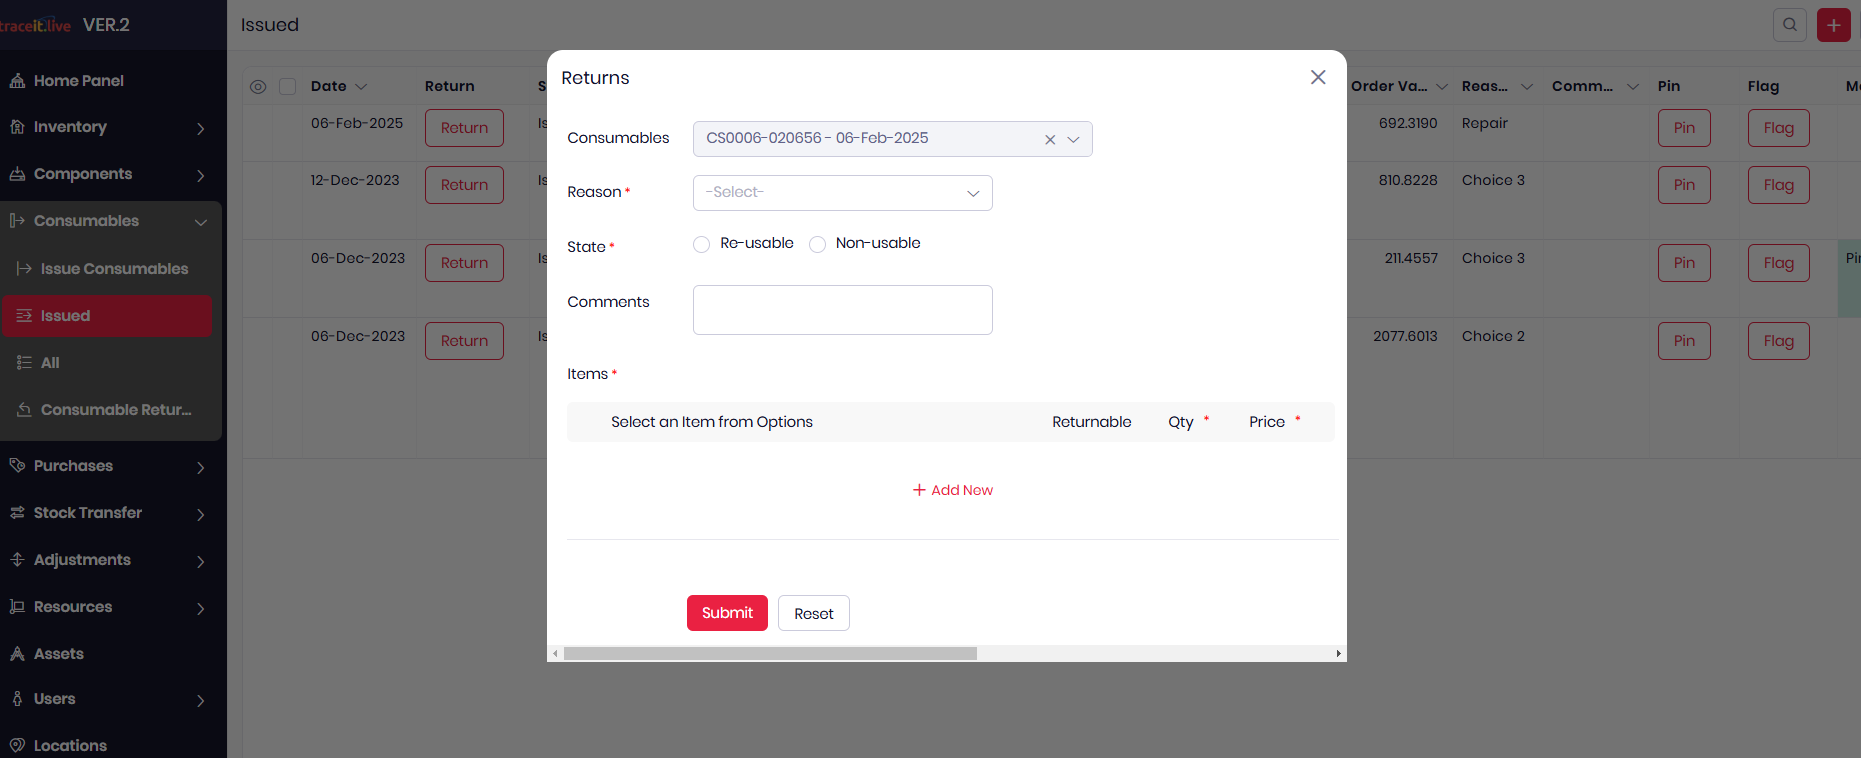Click the red plus add icon

pos(1833,25)
